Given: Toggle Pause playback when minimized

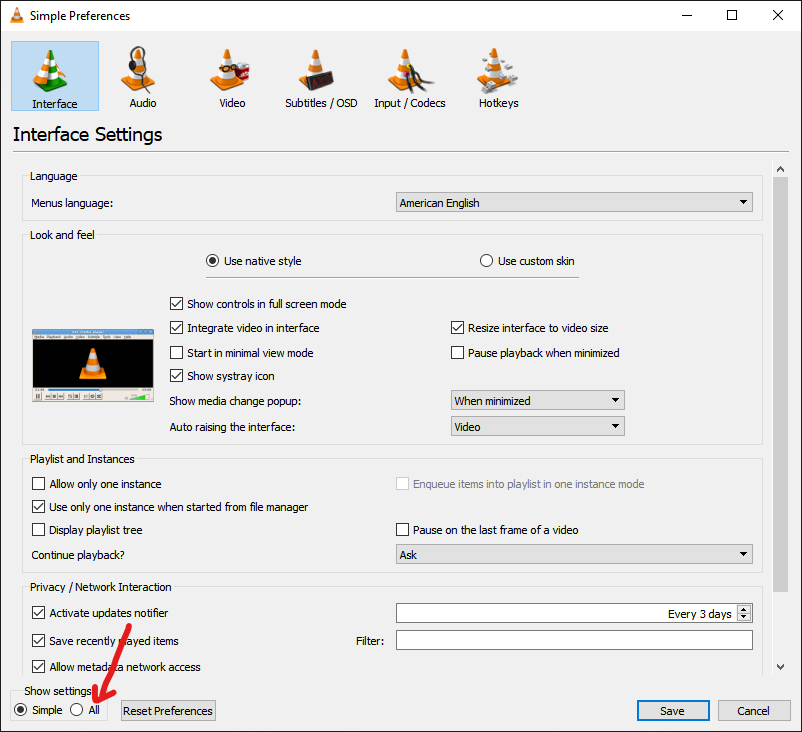Looking at the screenshot, I should (x=458, y=353).
